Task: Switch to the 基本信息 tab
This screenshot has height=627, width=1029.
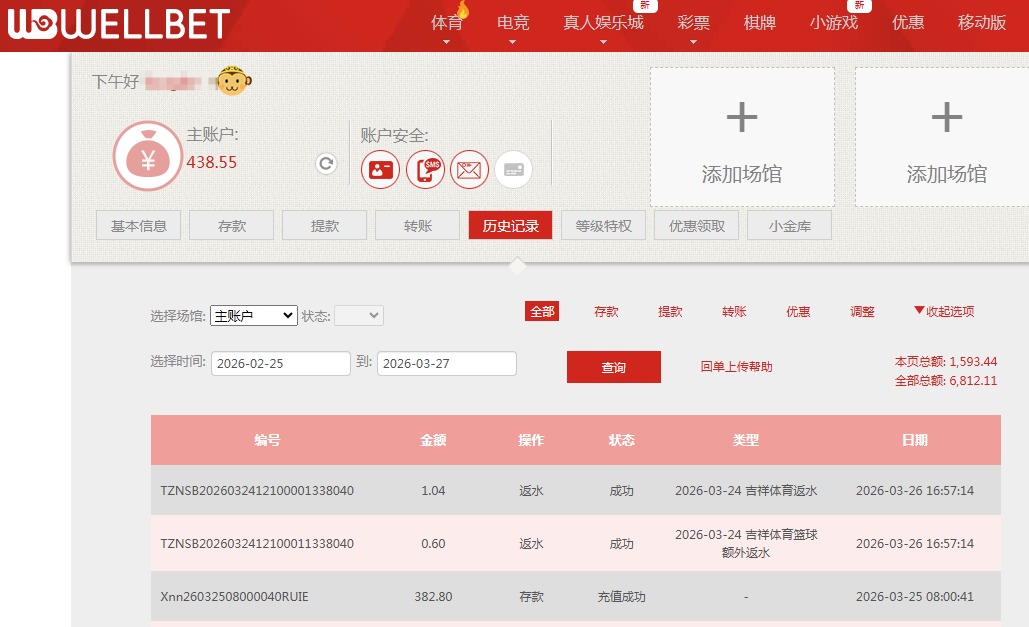Action: (x=138, y=225)
